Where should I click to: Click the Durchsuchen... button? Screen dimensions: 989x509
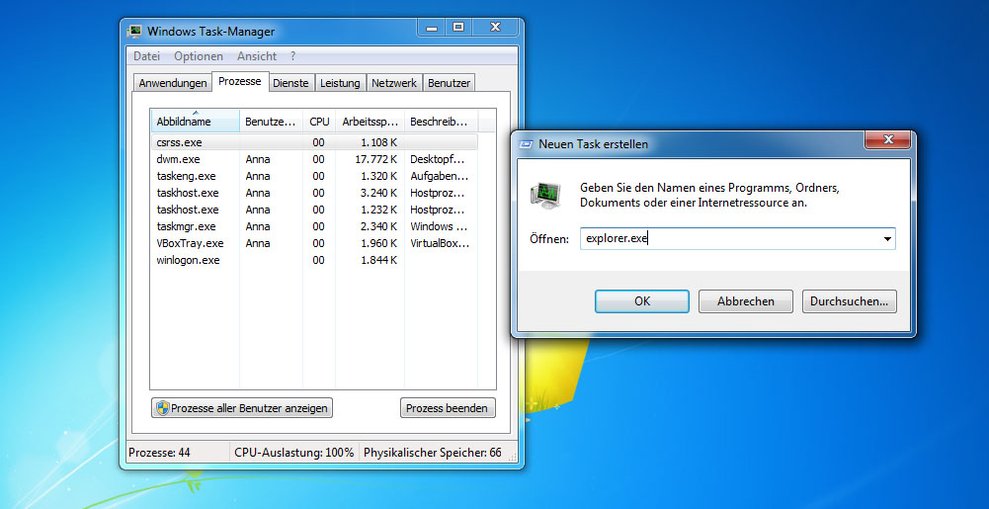[849, 301]
